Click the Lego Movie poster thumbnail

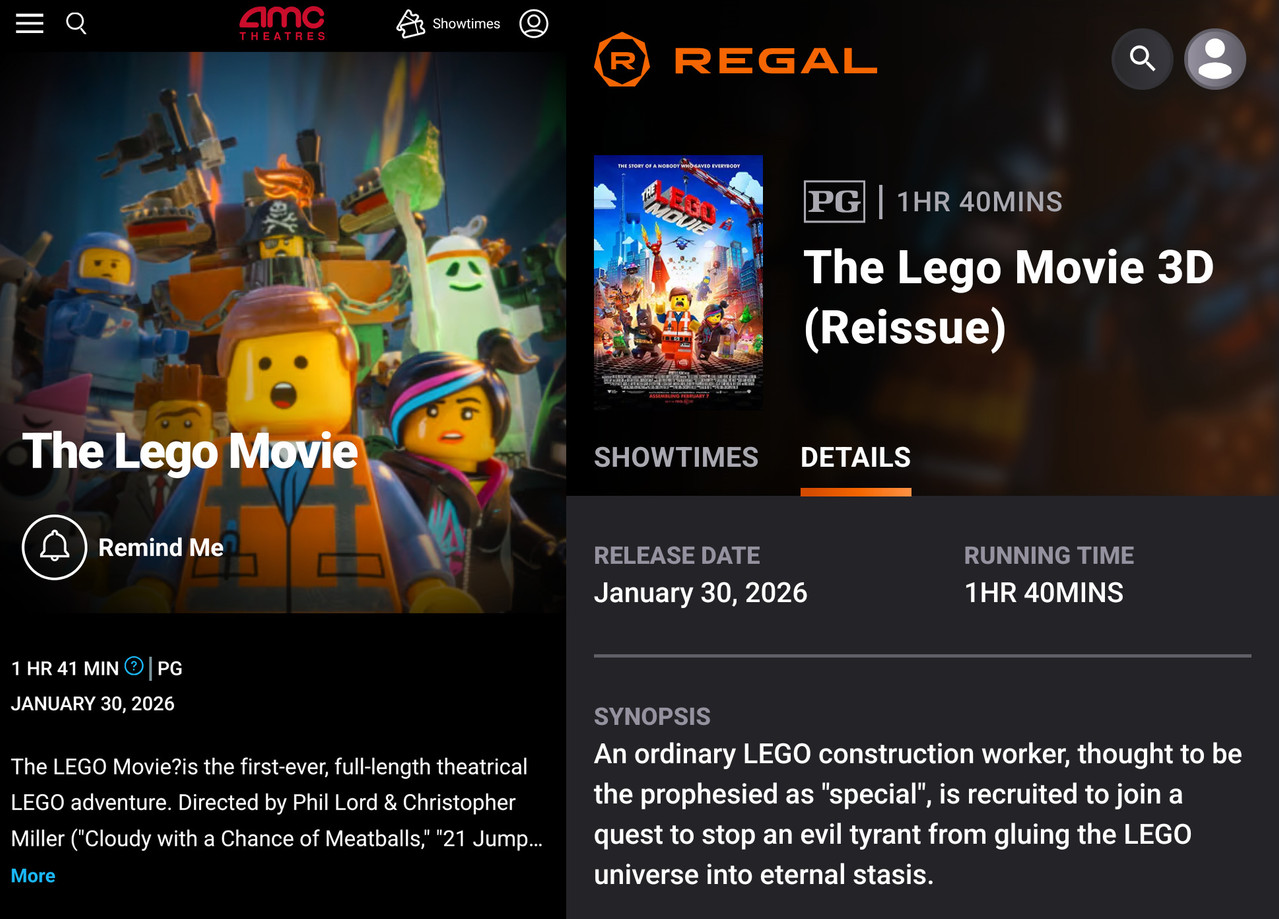678,282
